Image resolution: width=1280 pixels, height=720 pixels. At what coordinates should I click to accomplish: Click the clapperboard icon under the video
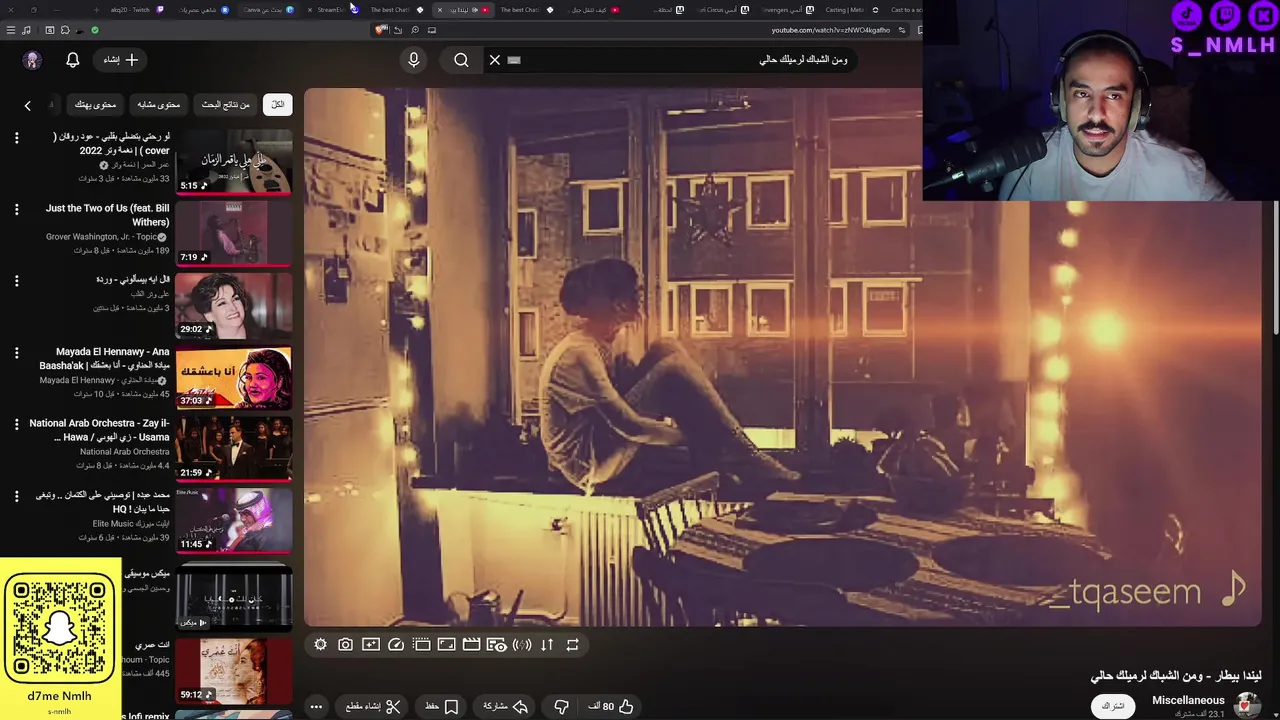coord(471,645)
